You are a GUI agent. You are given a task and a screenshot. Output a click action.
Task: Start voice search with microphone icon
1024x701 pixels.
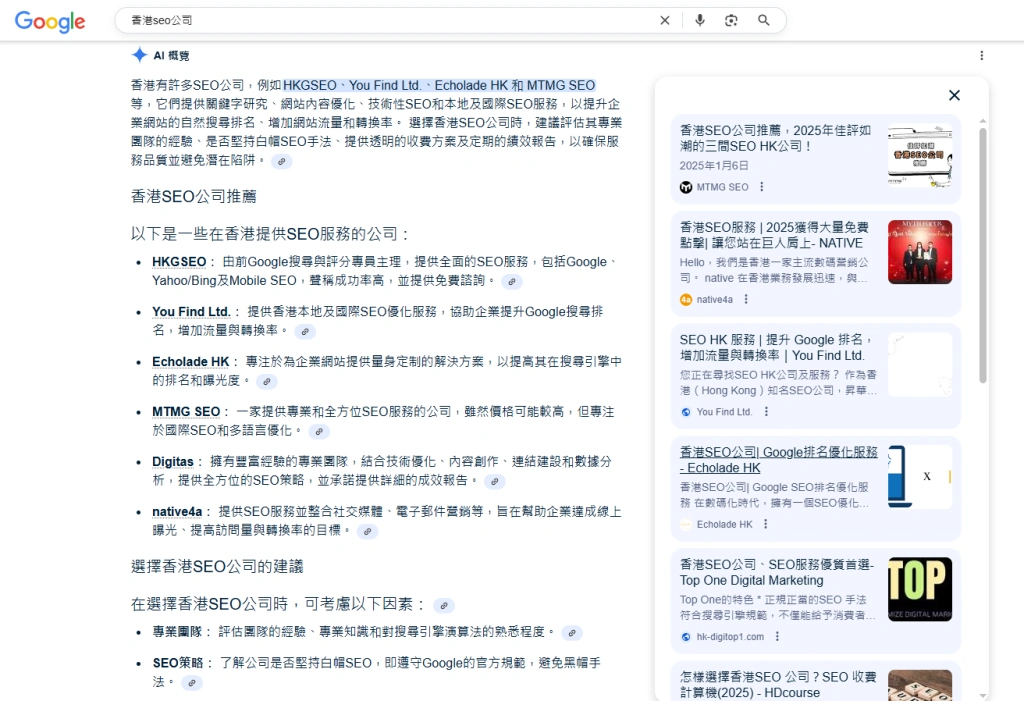[700, 20]
